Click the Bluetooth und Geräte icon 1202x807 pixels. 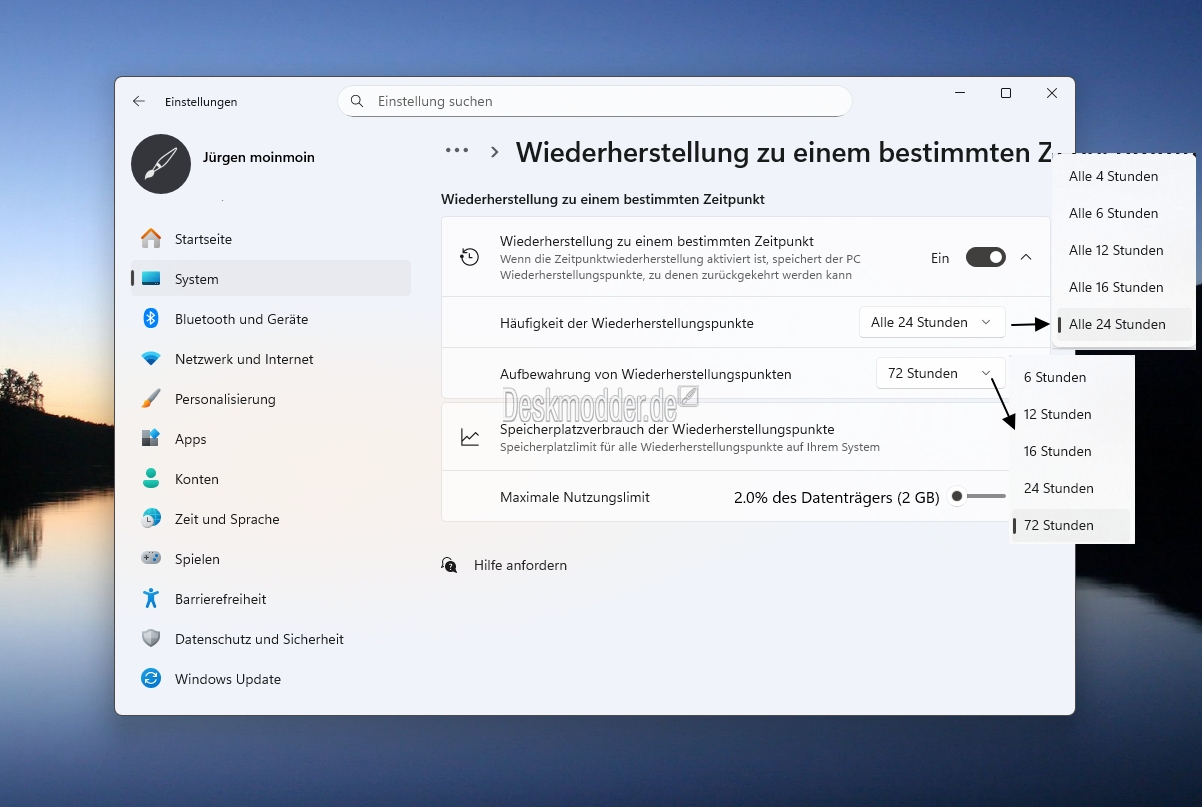pos(151,319)
